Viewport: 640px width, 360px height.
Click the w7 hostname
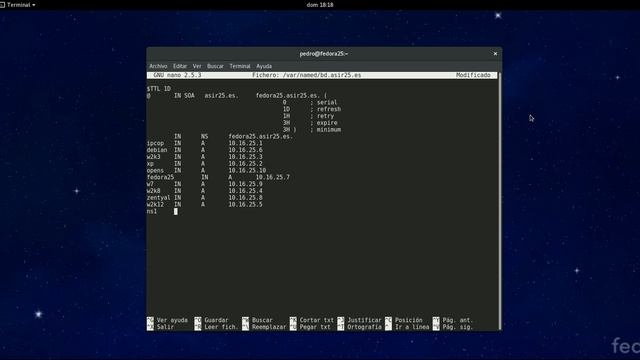(150, 184)
